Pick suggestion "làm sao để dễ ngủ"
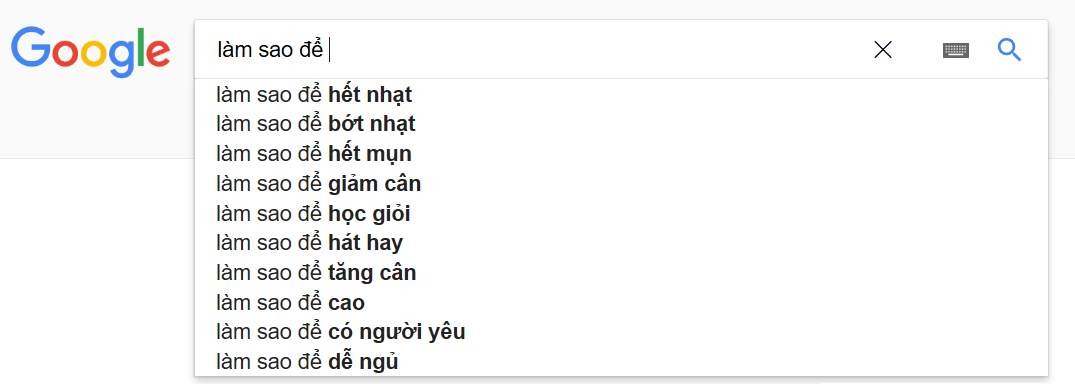Screen dimensions: 1075x384 (x=621, y=361)
